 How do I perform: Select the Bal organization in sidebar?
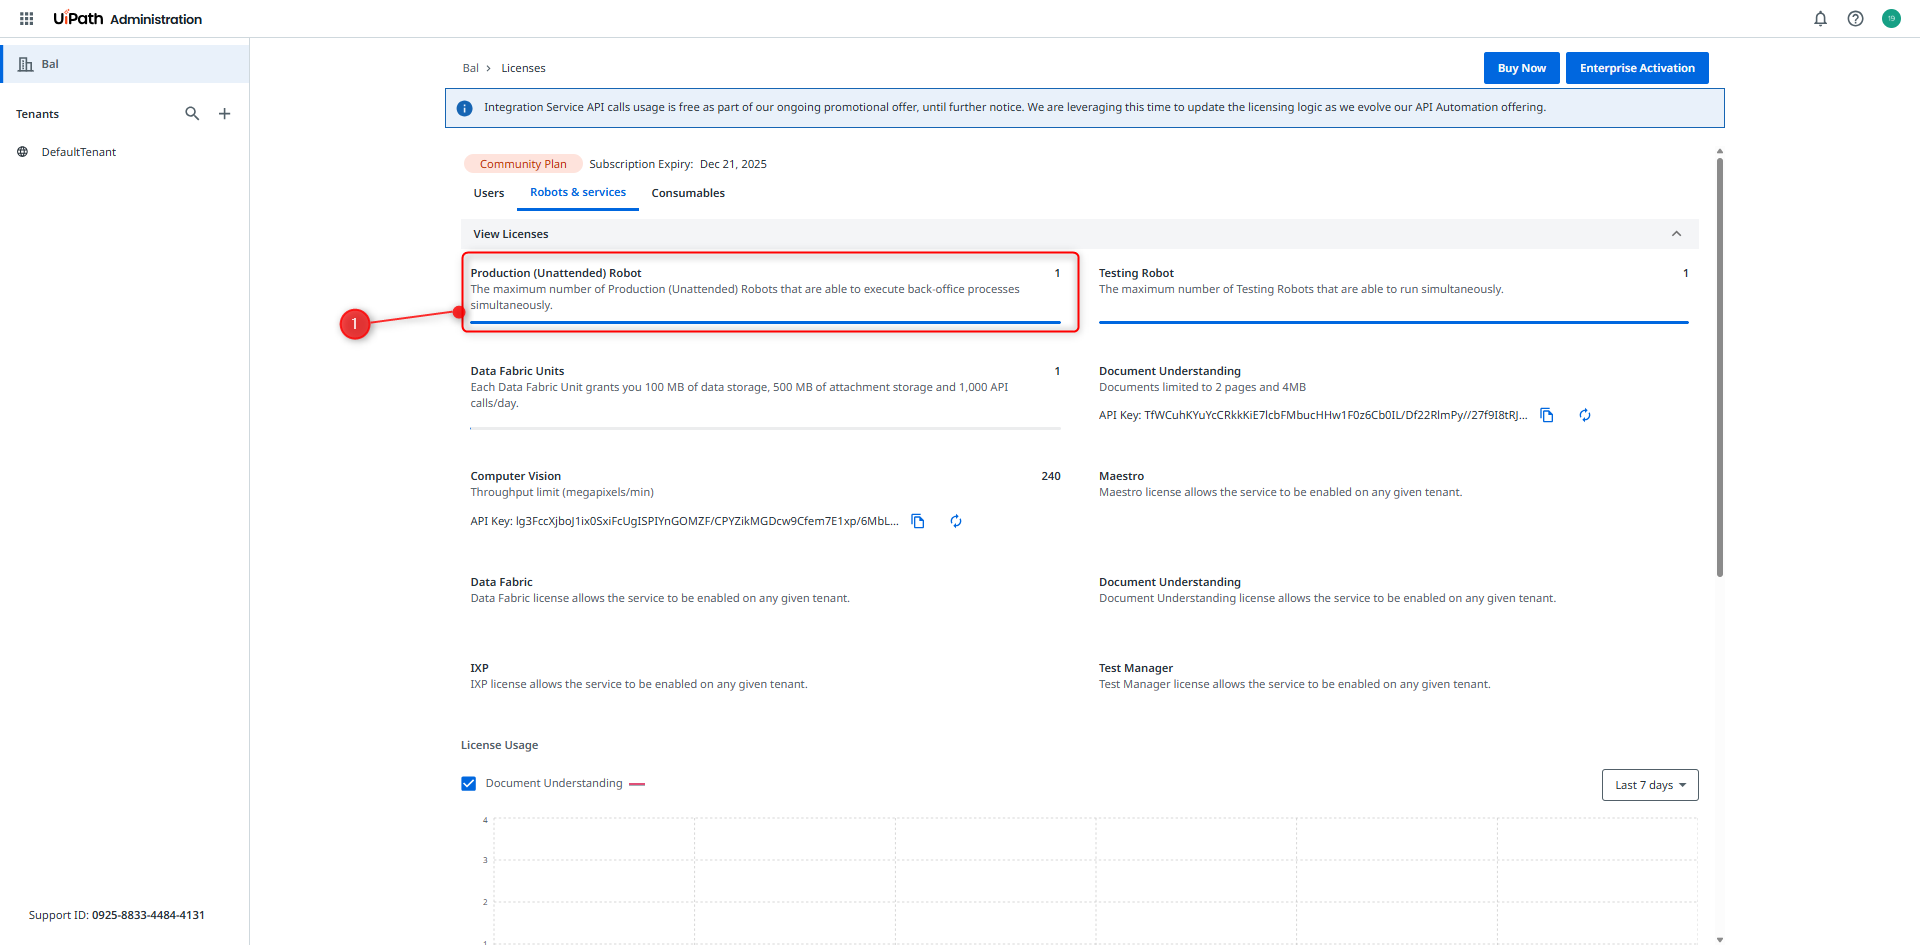125,64
